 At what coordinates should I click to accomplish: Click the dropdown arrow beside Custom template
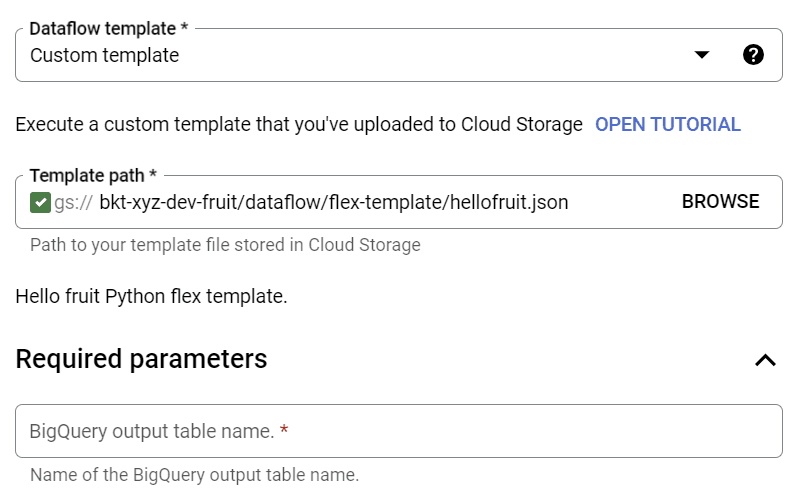click(702, 54)
